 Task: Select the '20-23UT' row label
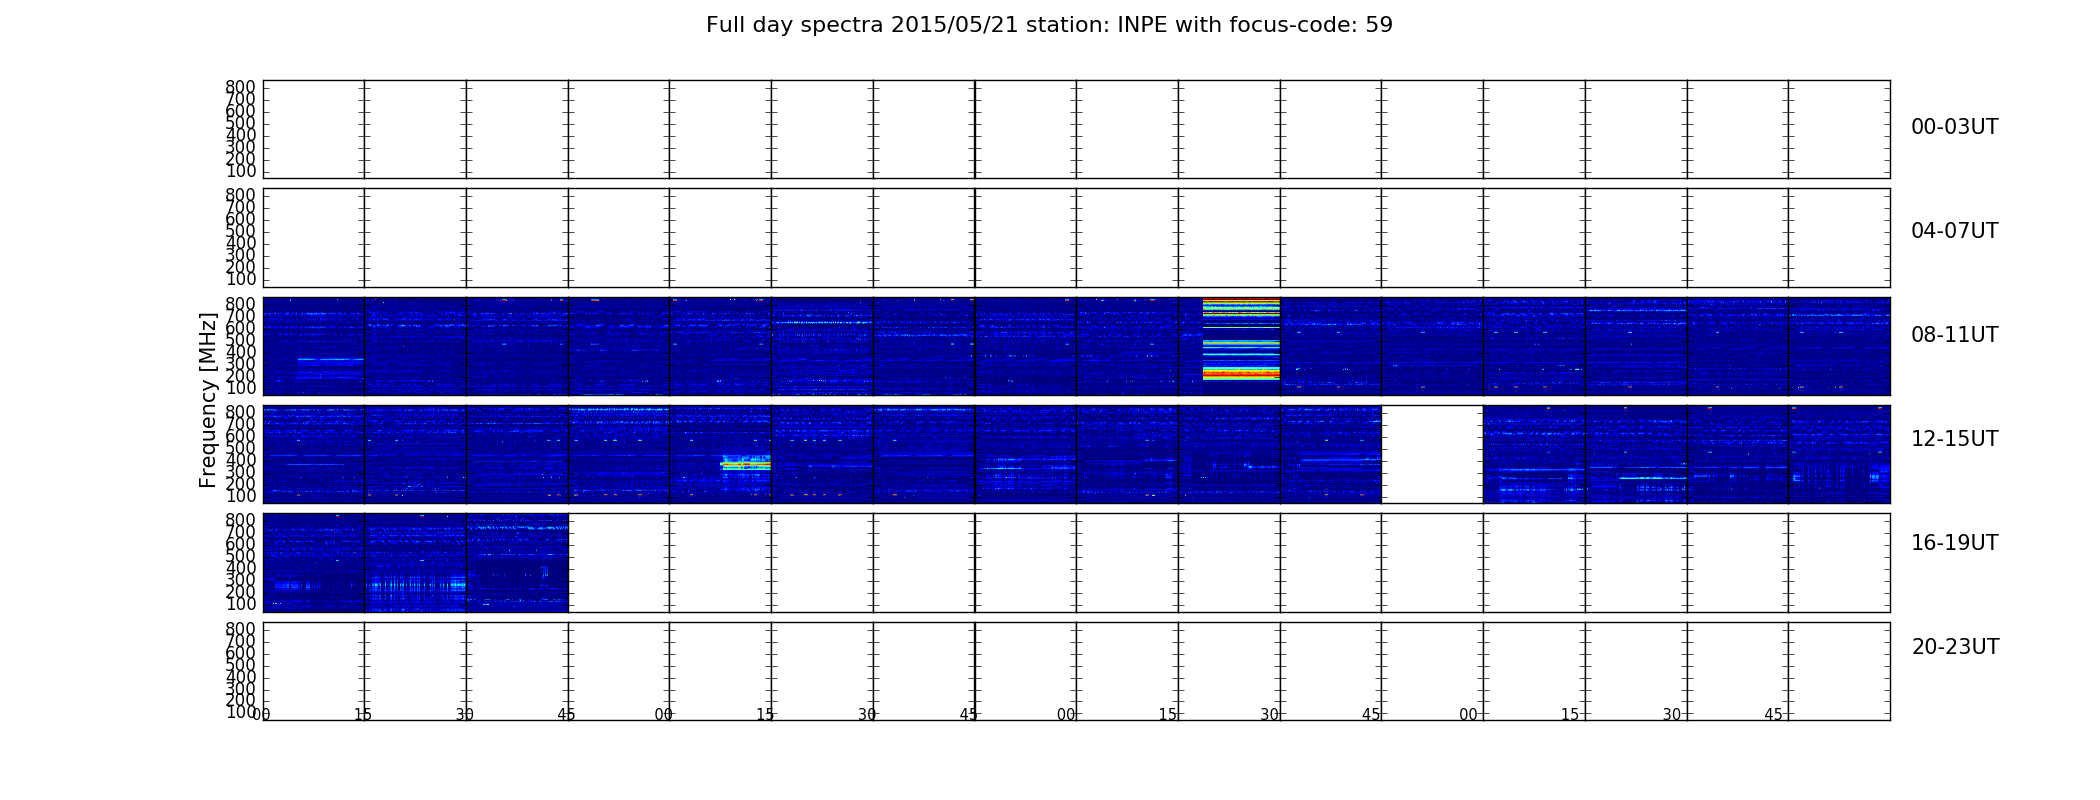(x=1955, y=647)
